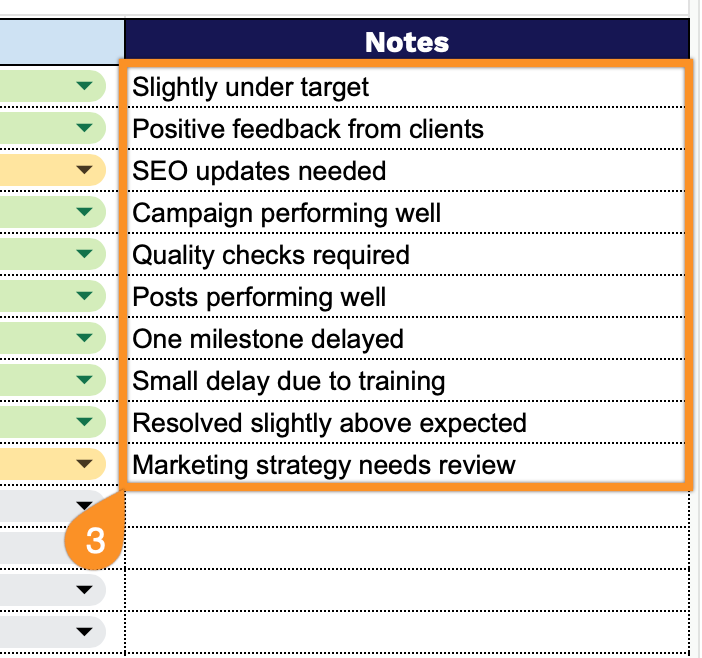
Task: Open the dropdown arrow beside "Campaign performing well"
Action: coord(84,213)
